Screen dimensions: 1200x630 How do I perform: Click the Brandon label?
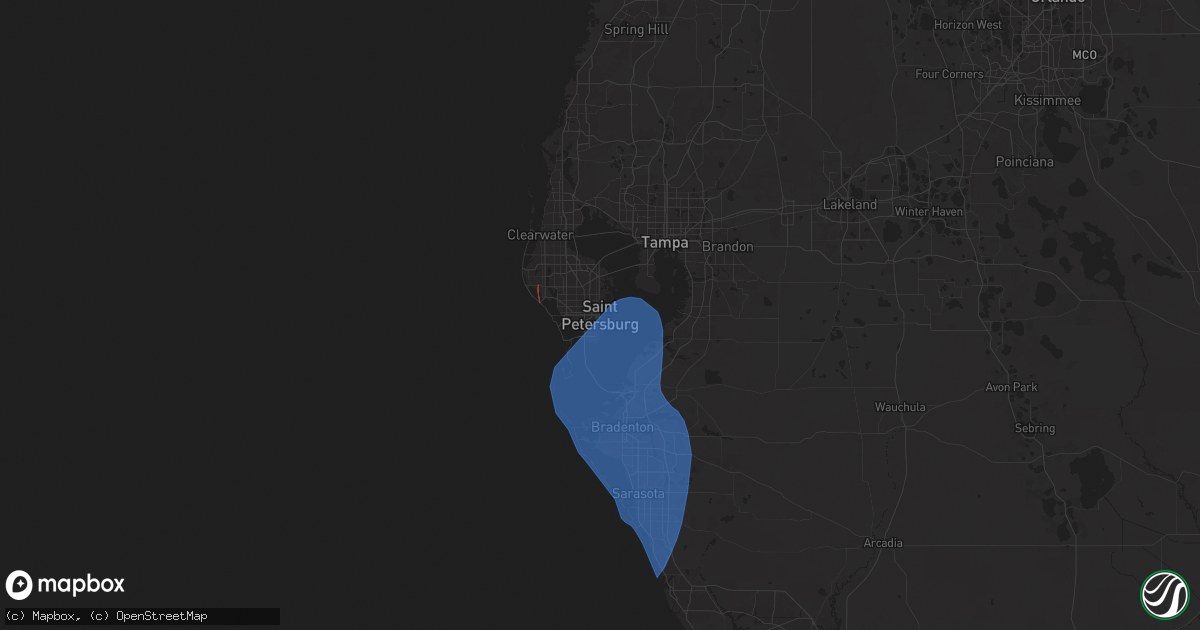(x=727, y=246)
